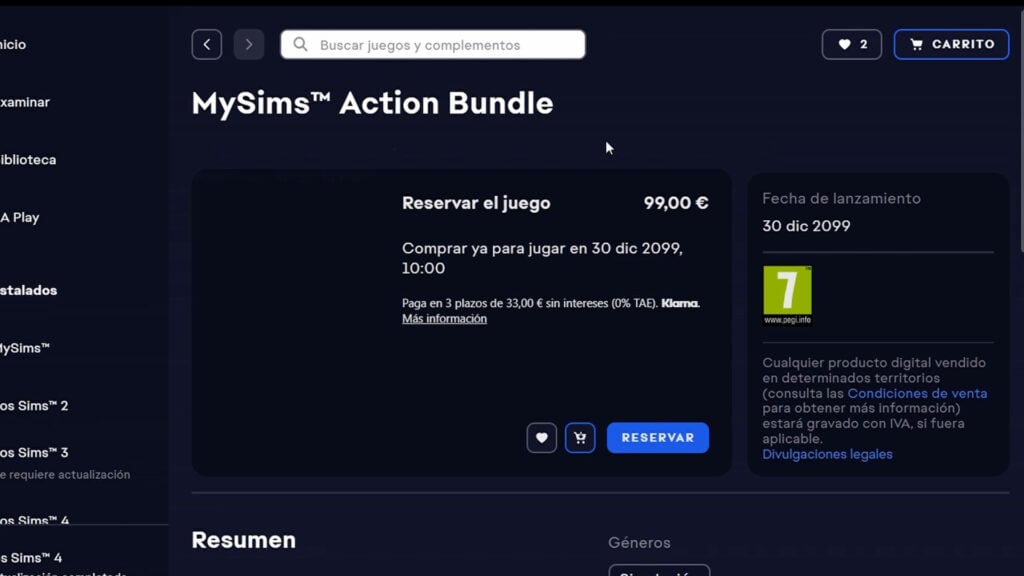
Task: Open Biblioteca in sidebar
Action: tap(28, 159)
